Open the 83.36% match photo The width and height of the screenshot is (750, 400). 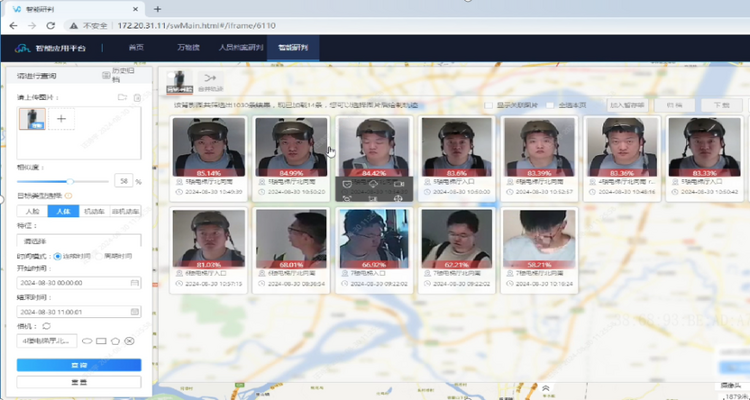tap(622, 147)
